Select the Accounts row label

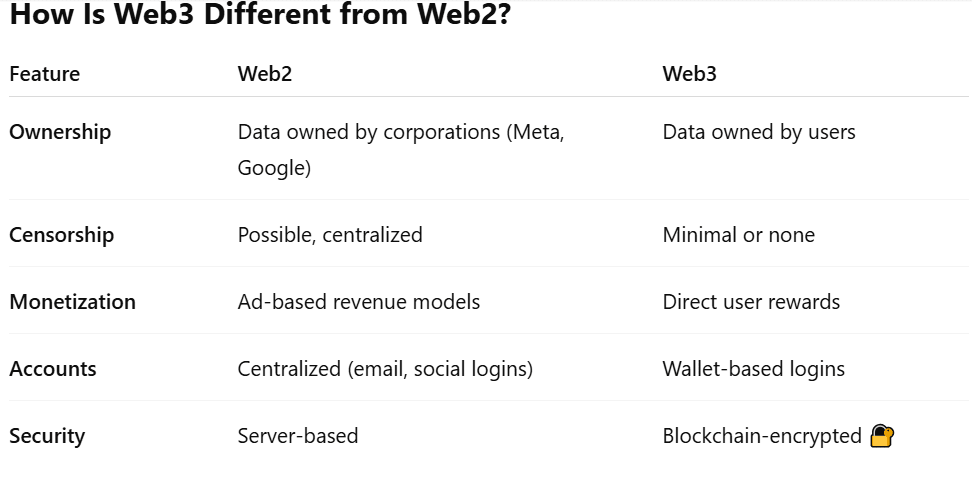pos(53,369)
